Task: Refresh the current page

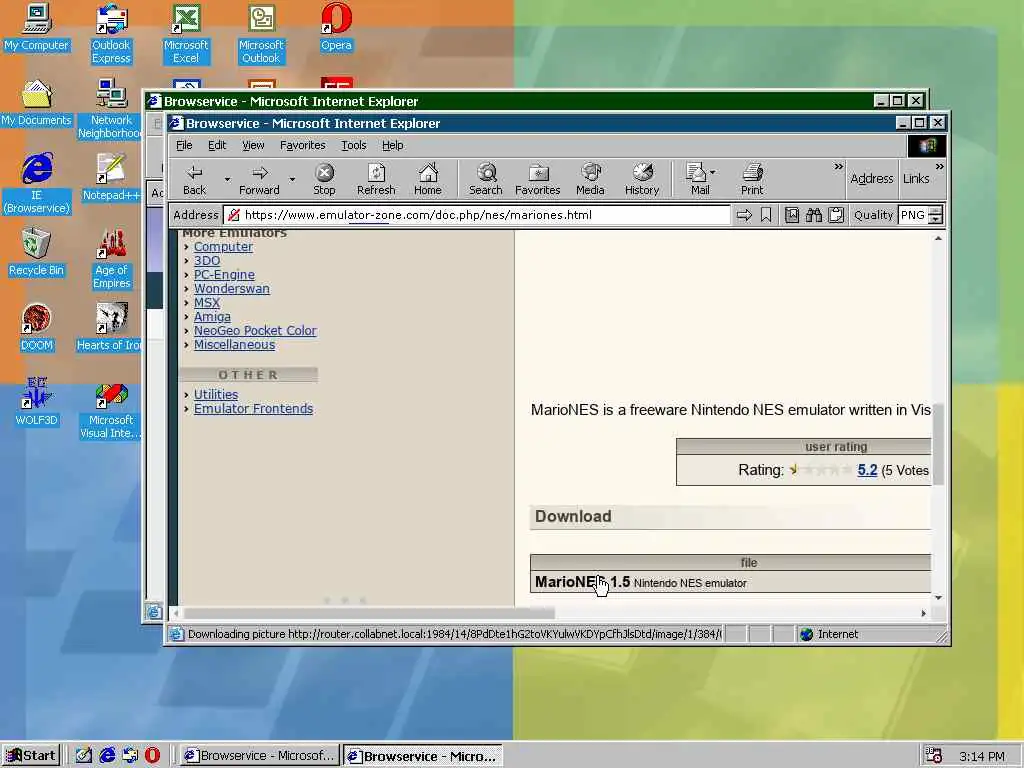Action: coord(376,179)
